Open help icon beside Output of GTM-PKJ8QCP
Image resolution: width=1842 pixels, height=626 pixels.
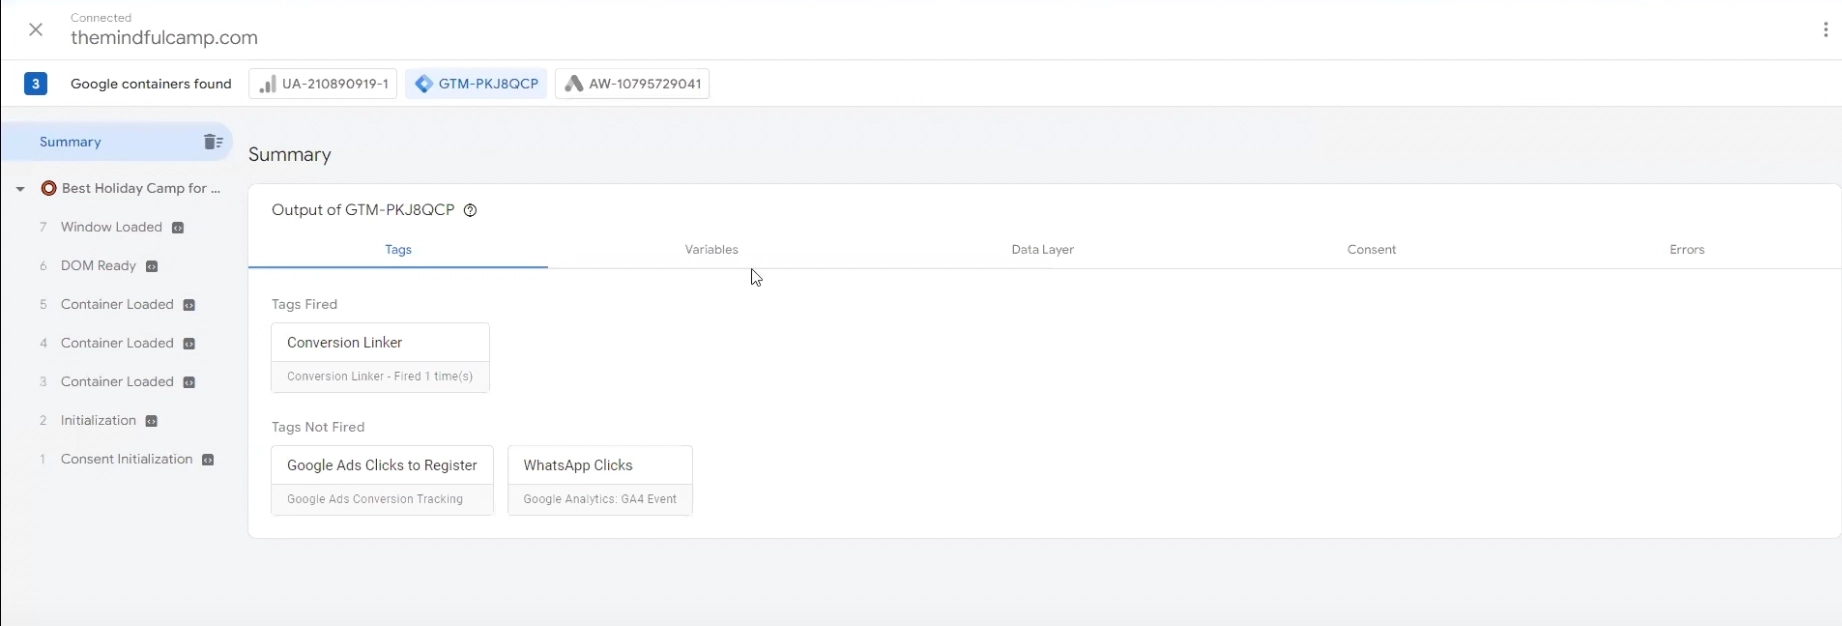(x=471, y=210)
